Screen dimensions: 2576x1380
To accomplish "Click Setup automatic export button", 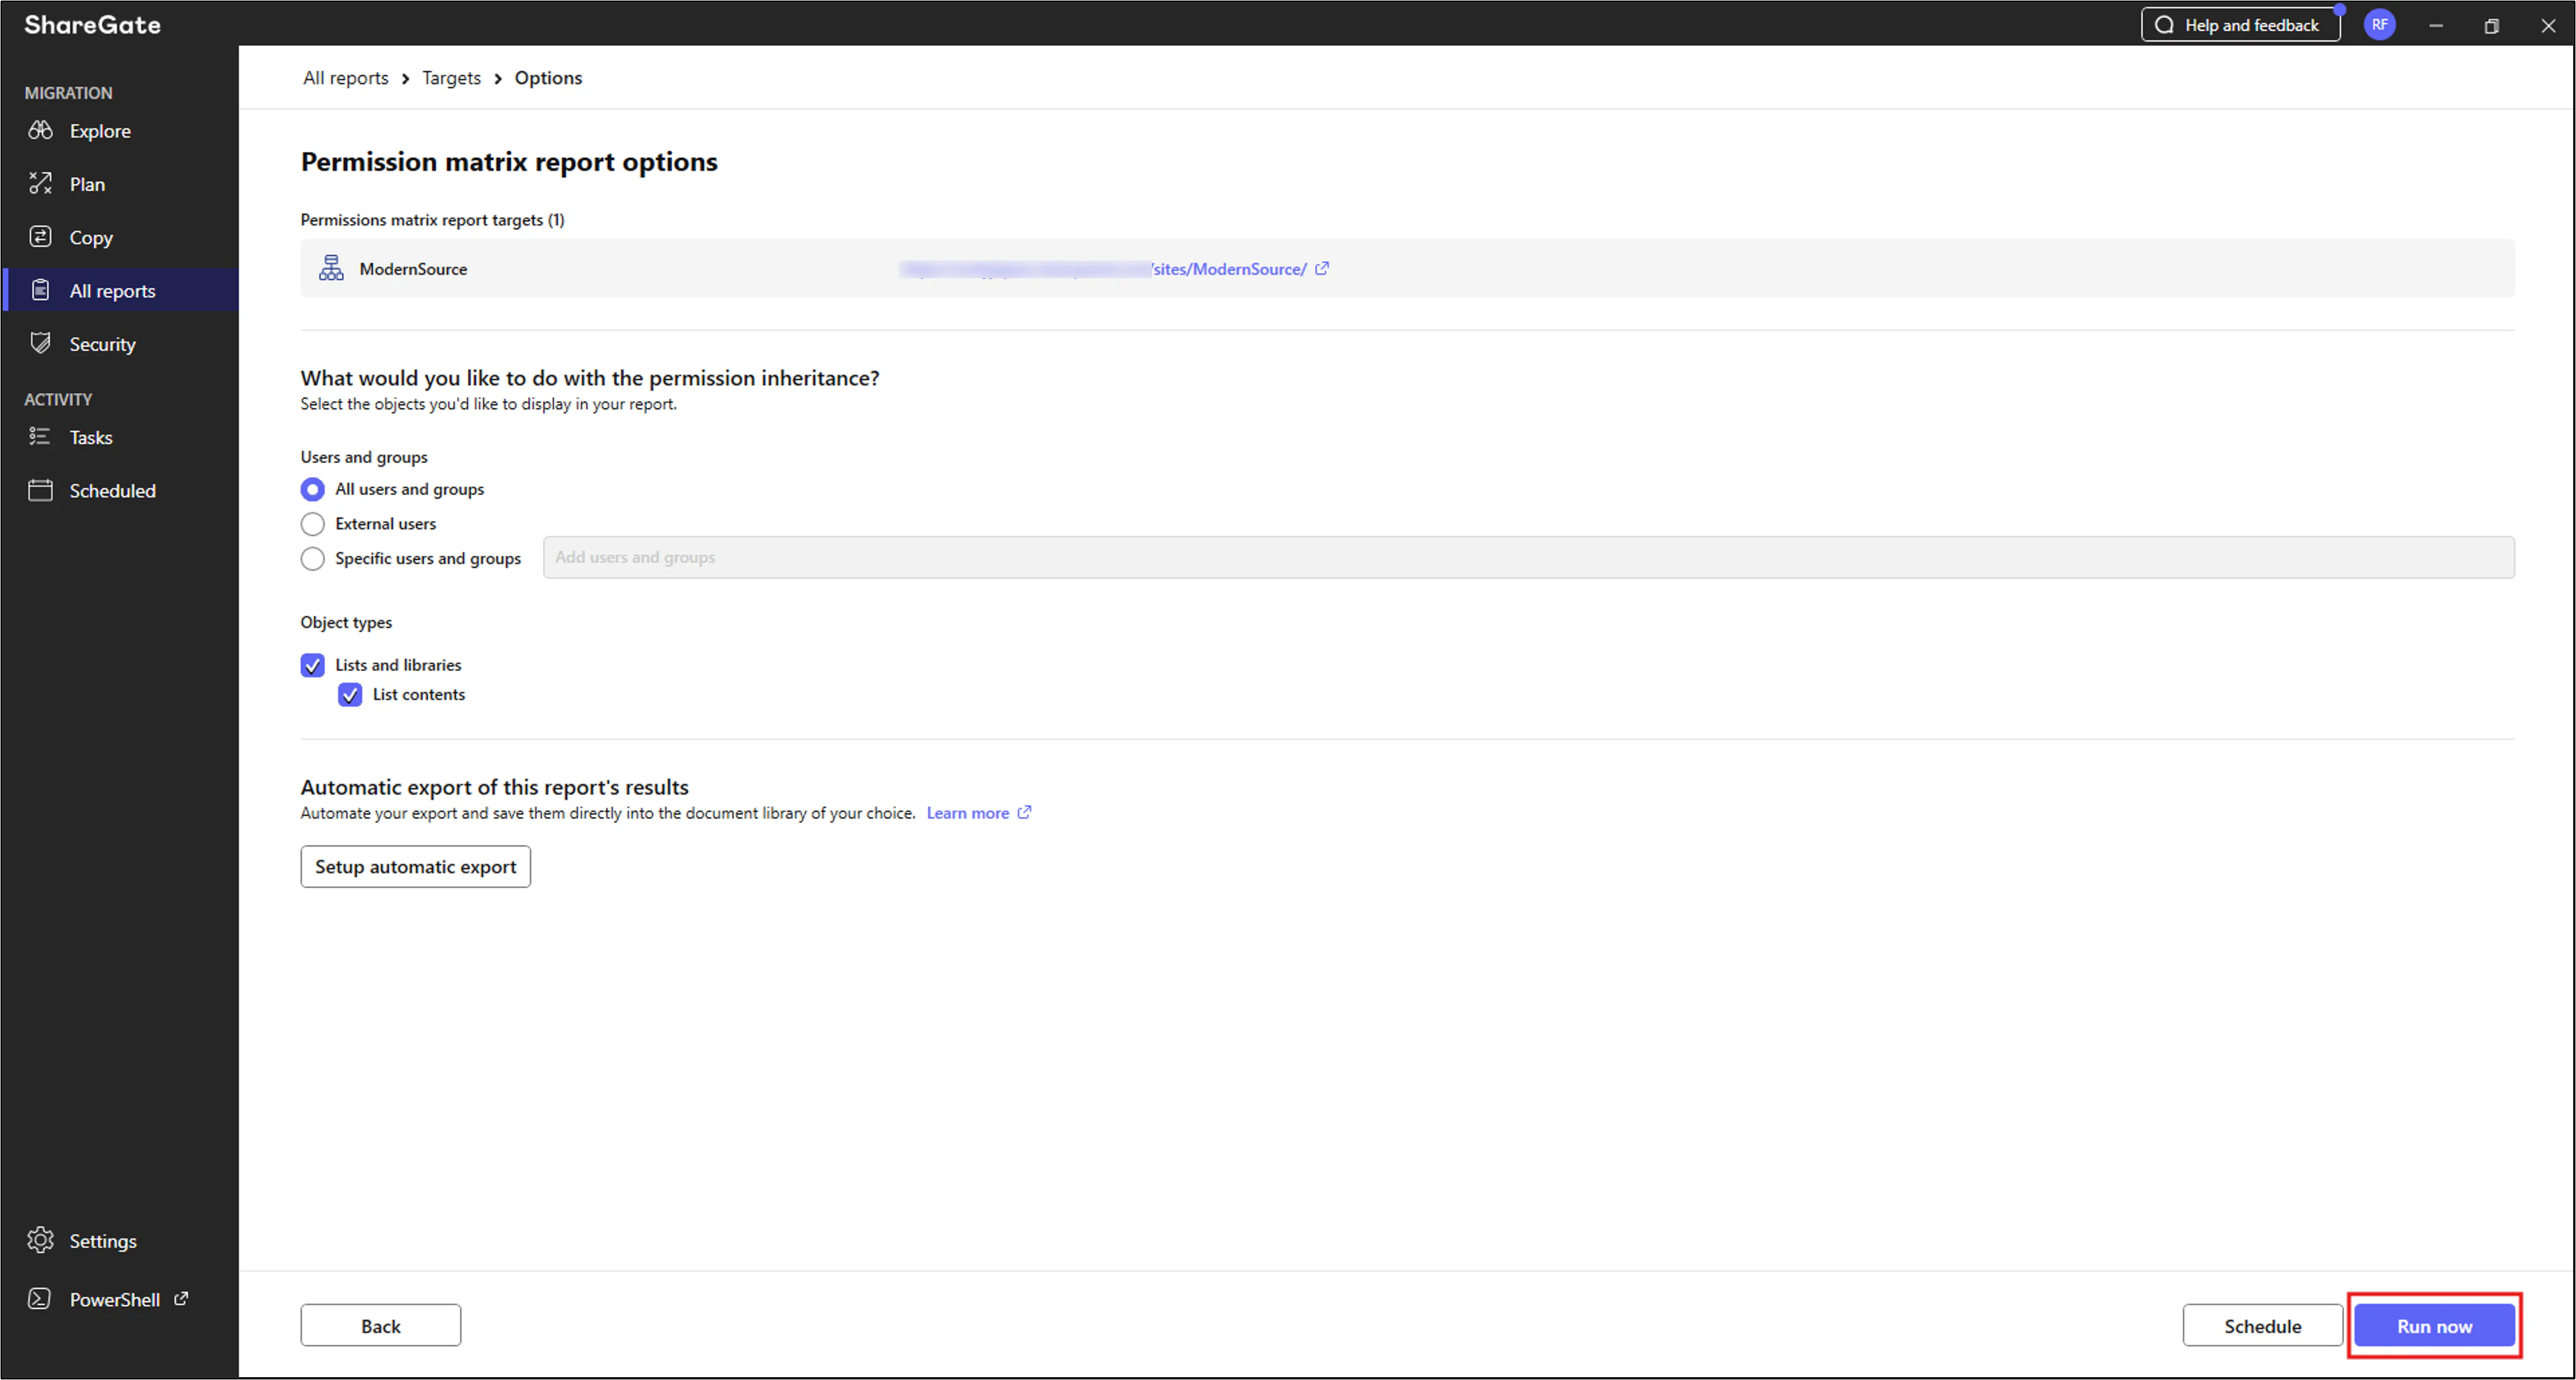I will [415, 866].
